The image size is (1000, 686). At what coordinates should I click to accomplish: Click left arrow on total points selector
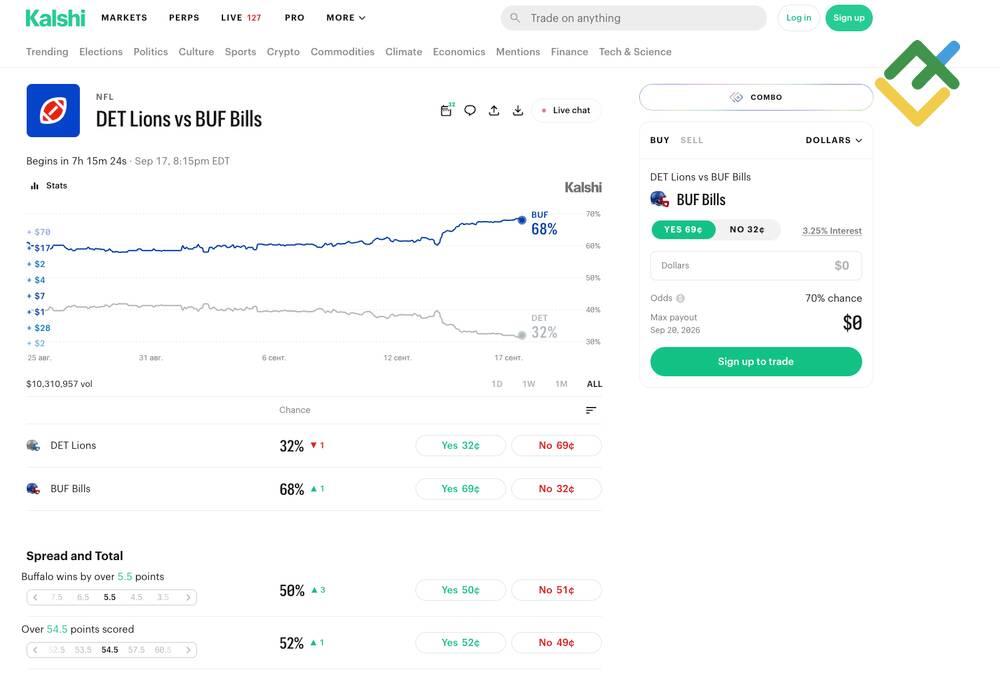[x=35, y=650]
